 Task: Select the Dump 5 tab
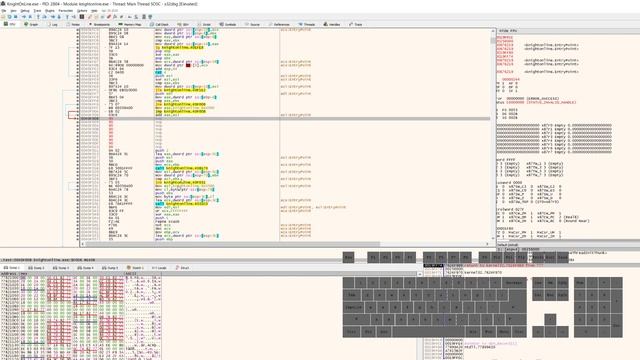[x=110, y=268]
